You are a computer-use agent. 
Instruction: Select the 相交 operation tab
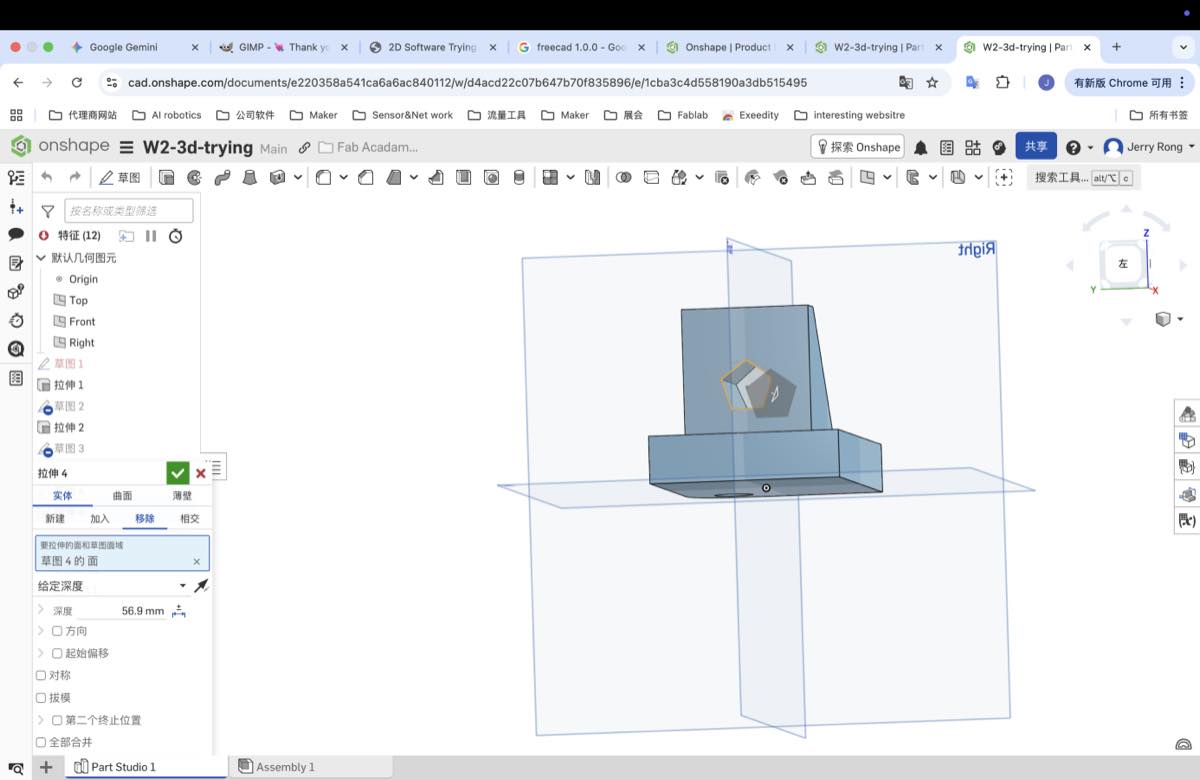click(190, 518)
